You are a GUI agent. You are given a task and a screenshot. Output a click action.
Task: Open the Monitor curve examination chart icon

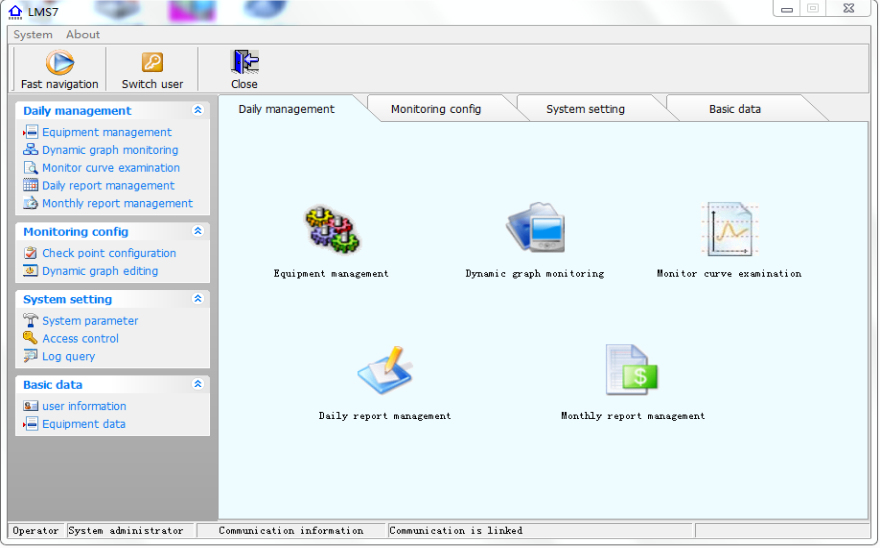[x=729, y=229]
